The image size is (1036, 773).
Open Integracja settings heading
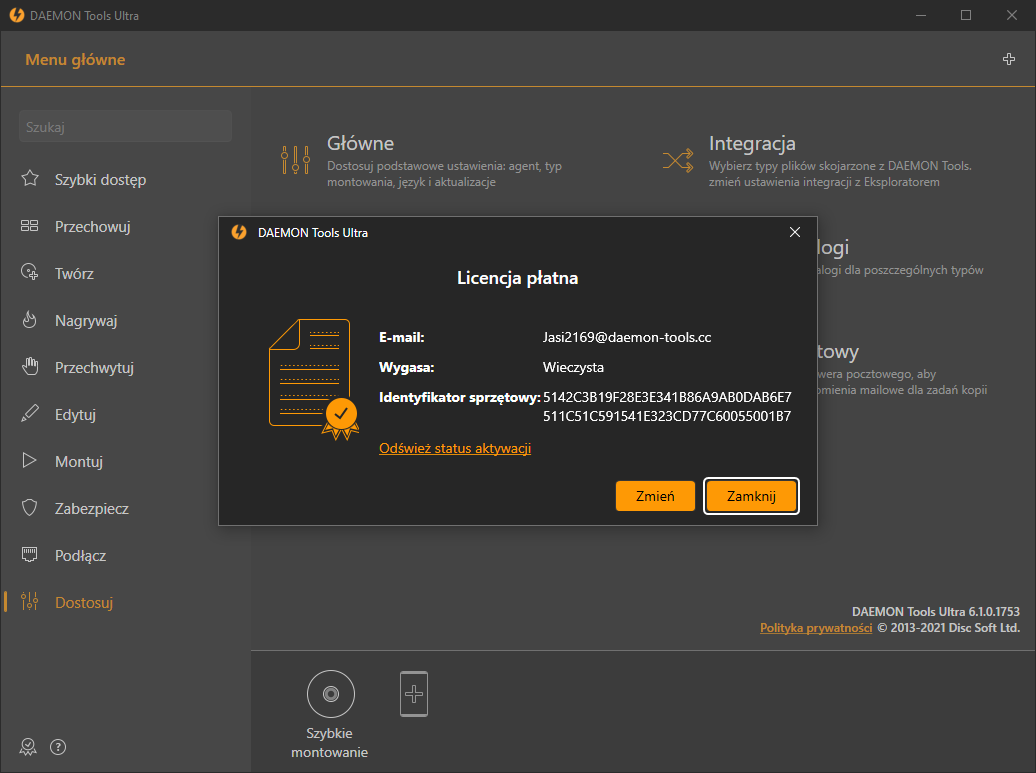click(752, 143)
